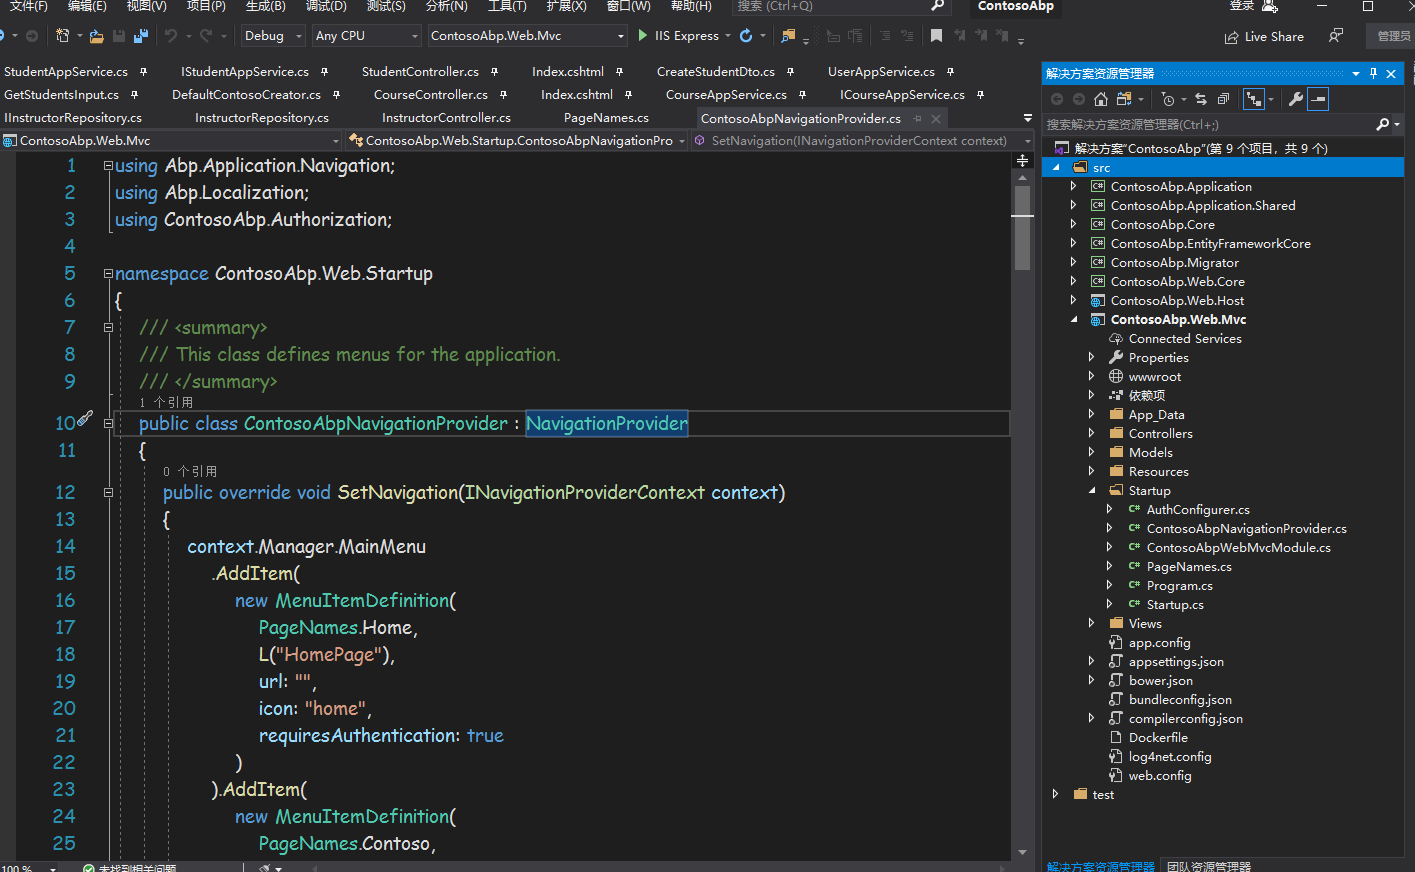1415x872 pixels.
Task: Open the 调试(D) menu
Action: tap(326, 6)
